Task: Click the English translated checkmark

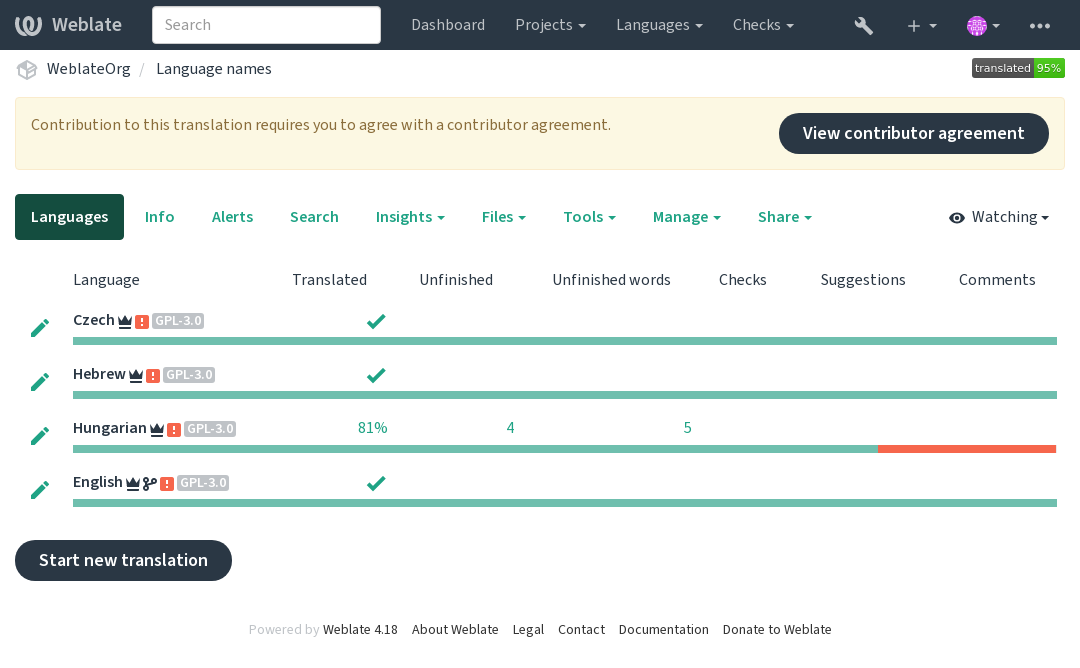Action: point(376,483)
